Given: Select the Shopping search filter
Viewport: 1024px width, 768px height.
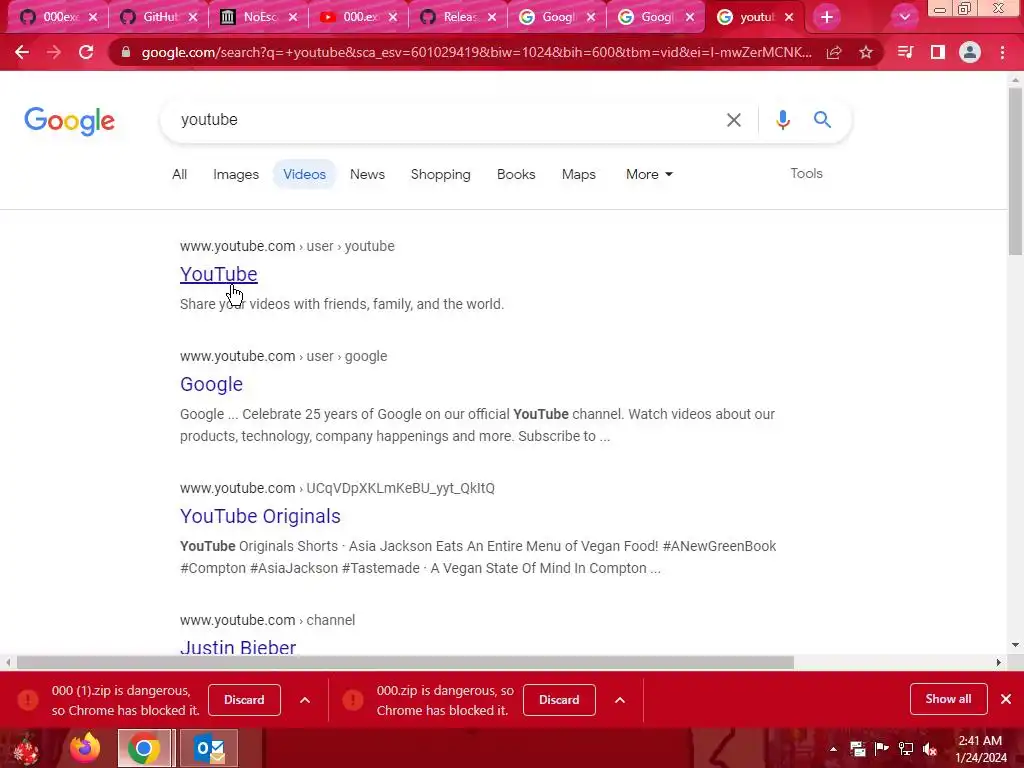Looking at the screenshot, I should (x=440, y=174).
